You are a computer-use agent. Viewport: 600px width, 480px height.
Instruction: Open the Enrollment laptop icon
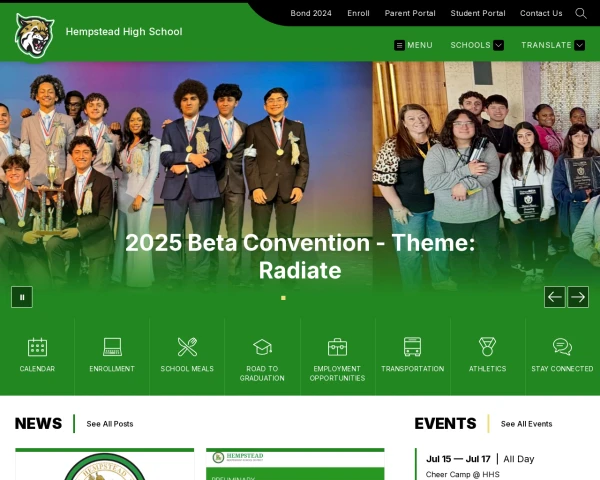pos(112,347)
